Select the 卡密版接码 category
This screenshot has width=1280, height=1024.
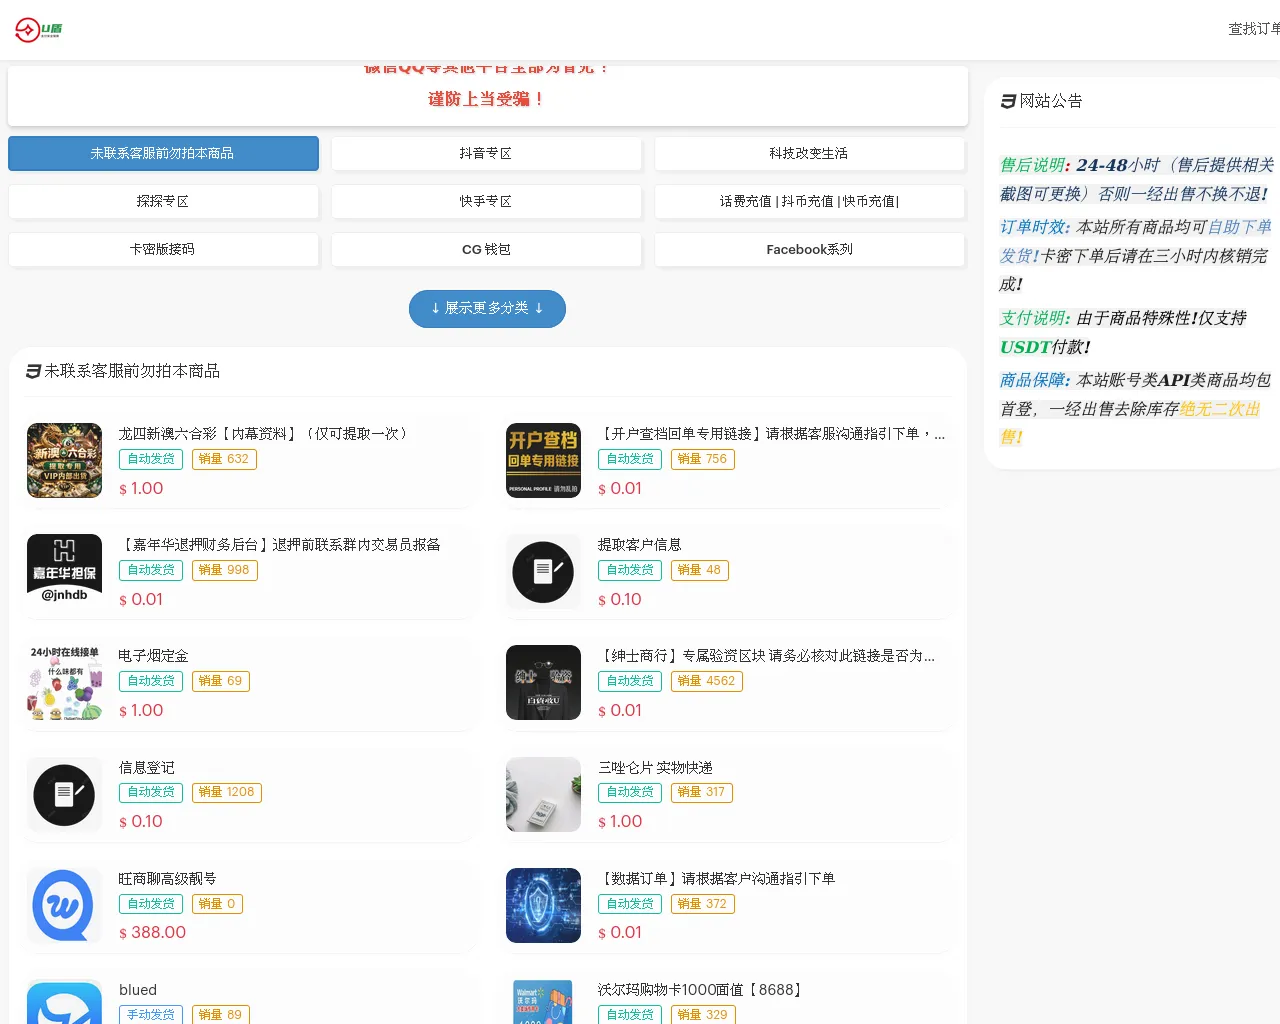pyautogui.click(x=163, y=249)
